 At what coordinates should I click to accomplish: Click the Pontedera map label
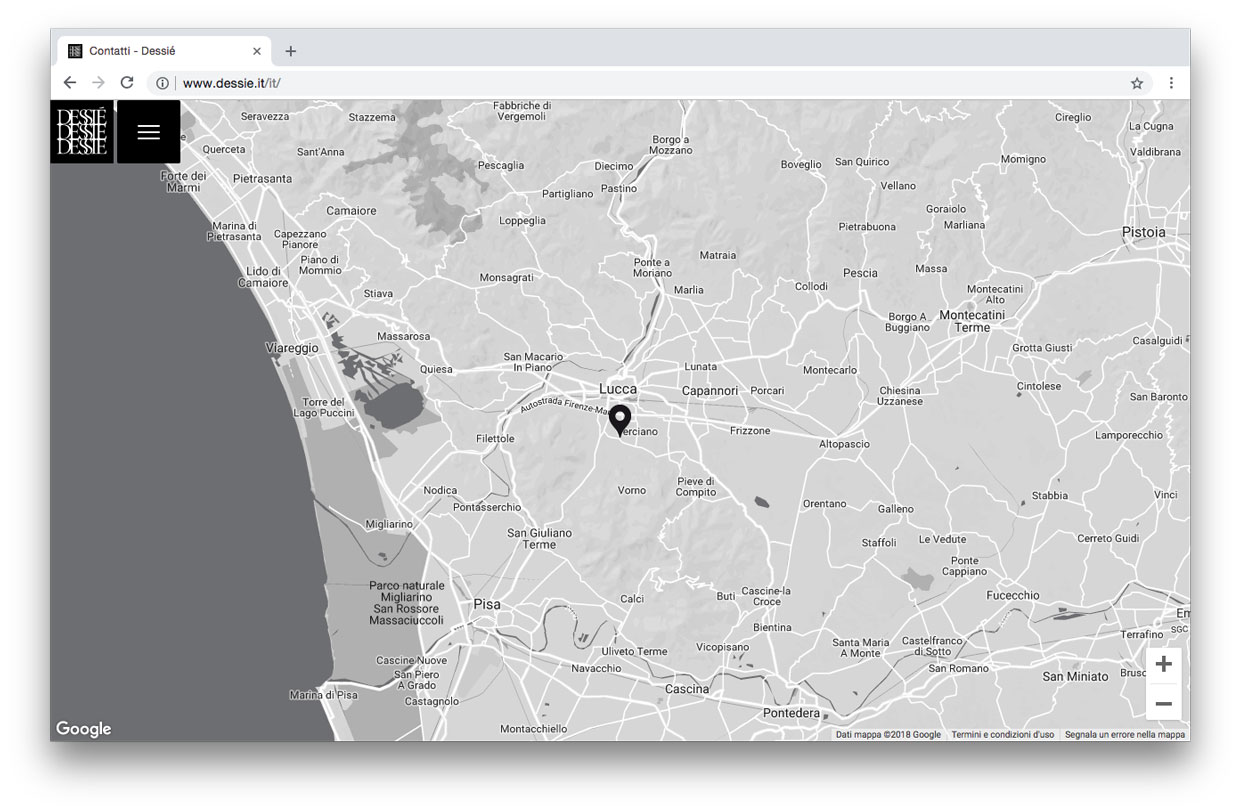(791, 713)
